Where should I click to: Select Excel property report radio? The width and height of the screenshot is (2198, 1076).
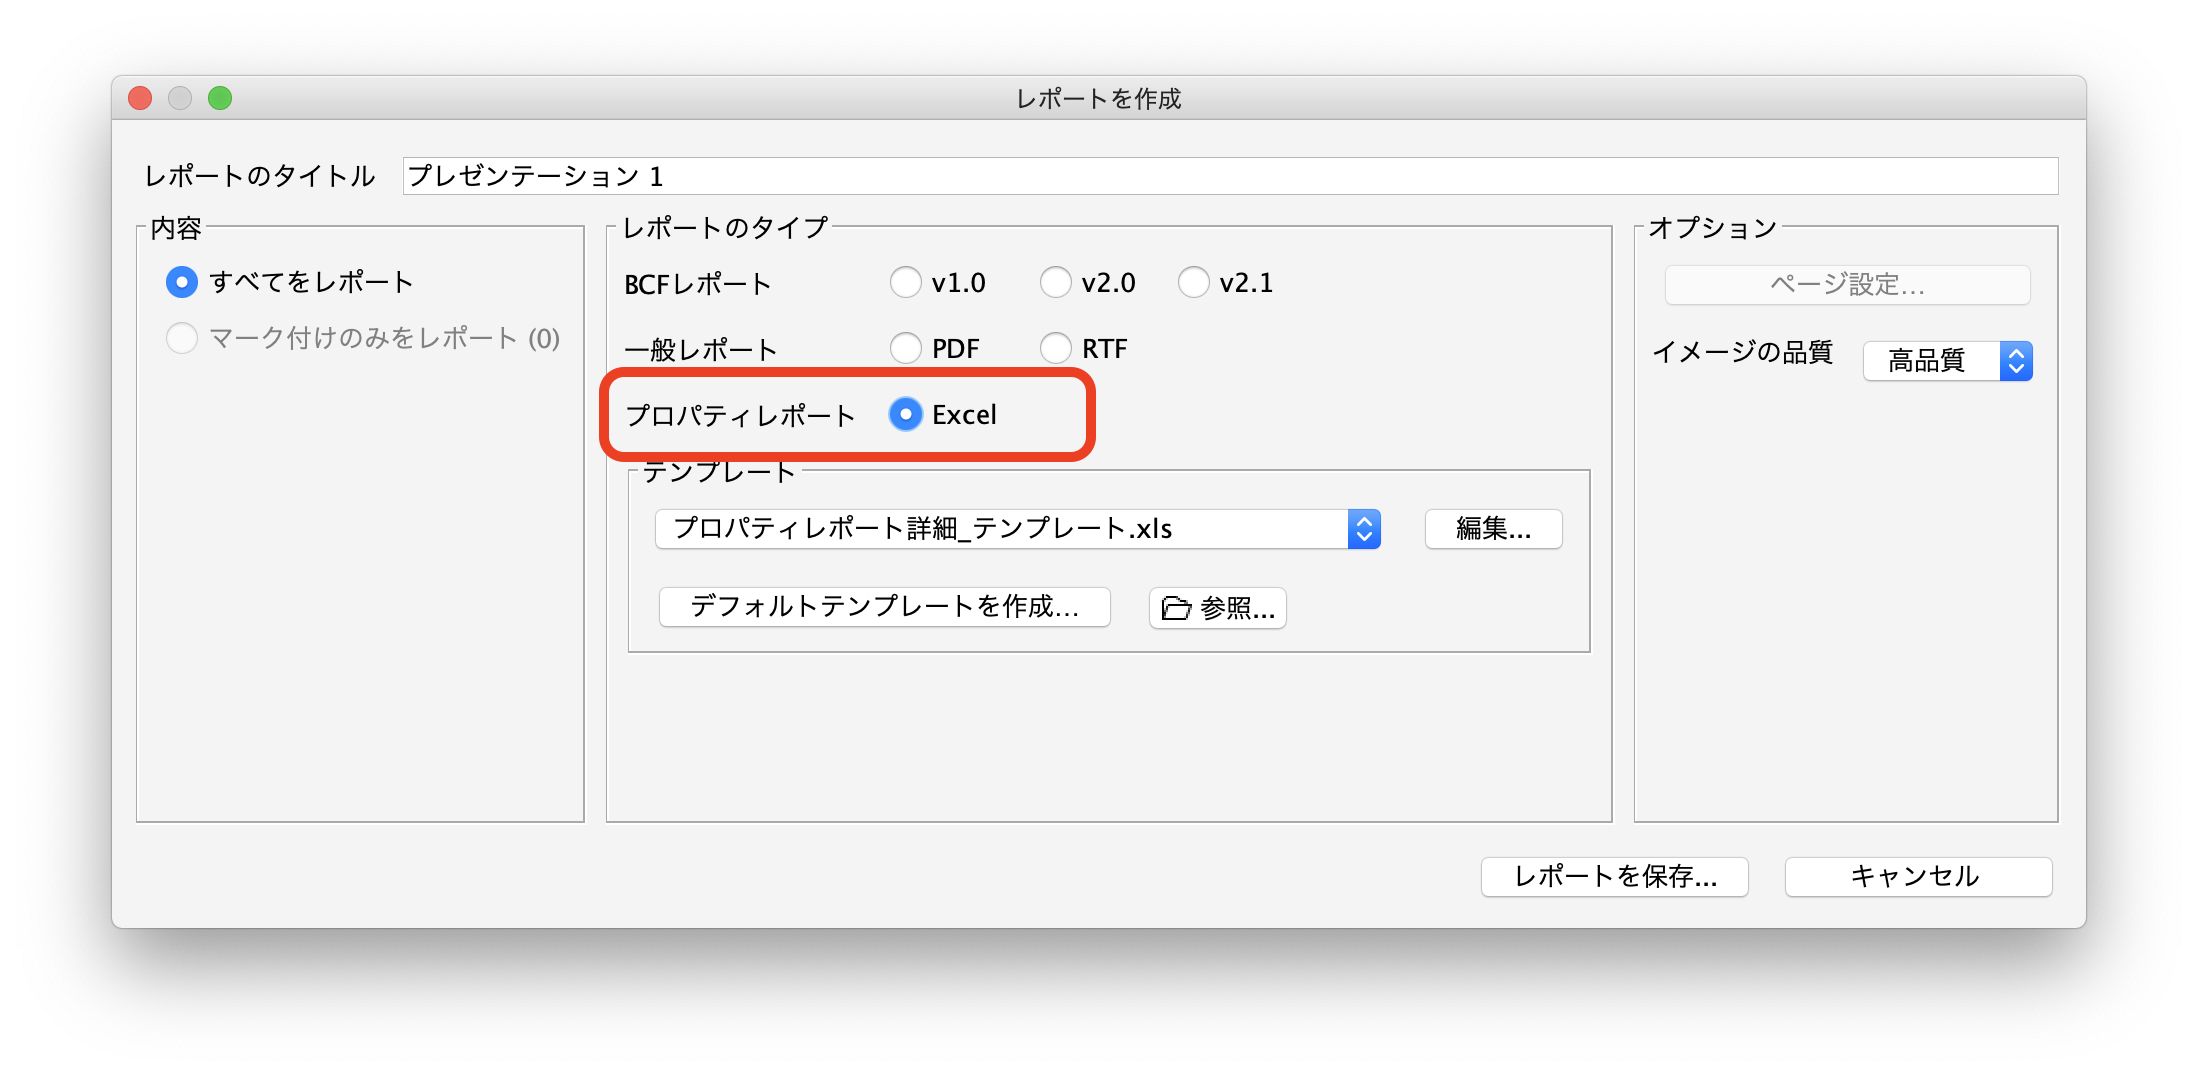(x=906, y=415)
